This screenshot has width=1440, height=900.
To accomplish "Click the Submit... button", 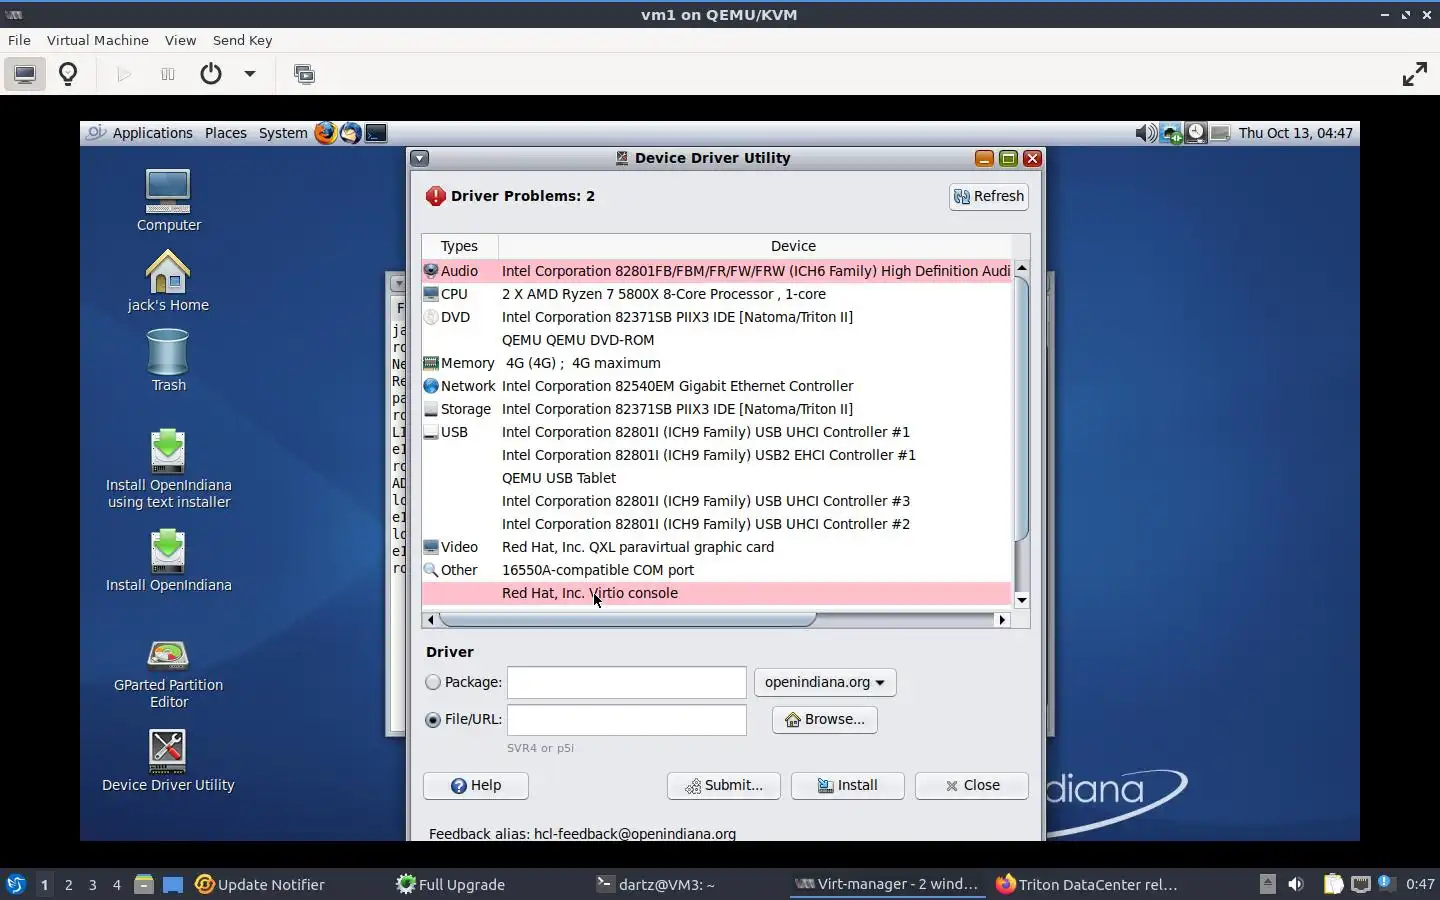I will [x=723, y=786].
